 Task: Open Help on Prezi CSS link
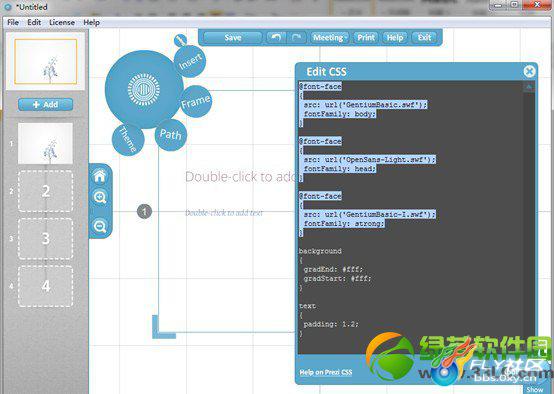[x=326, y=372]
